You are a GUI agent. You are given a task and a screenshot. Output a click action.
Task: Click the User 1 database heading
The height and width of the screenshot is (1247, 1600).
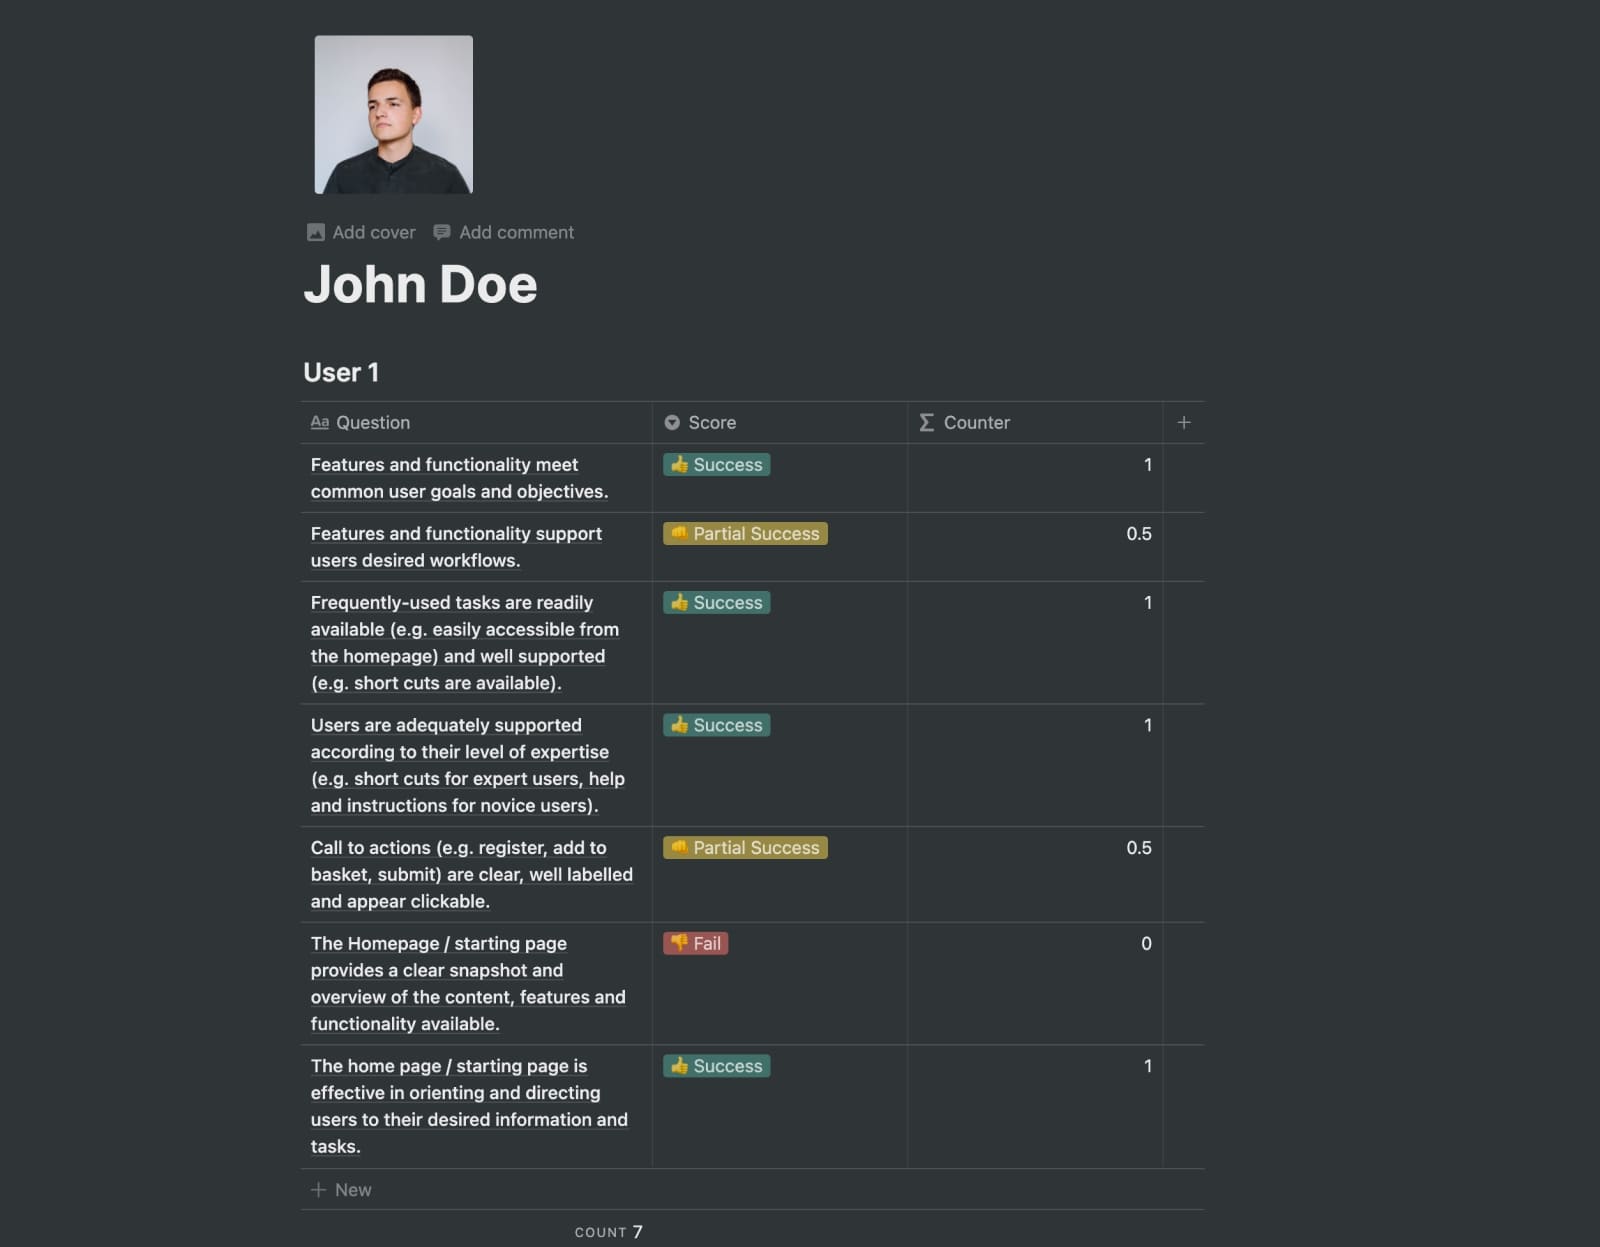(341, 372)
